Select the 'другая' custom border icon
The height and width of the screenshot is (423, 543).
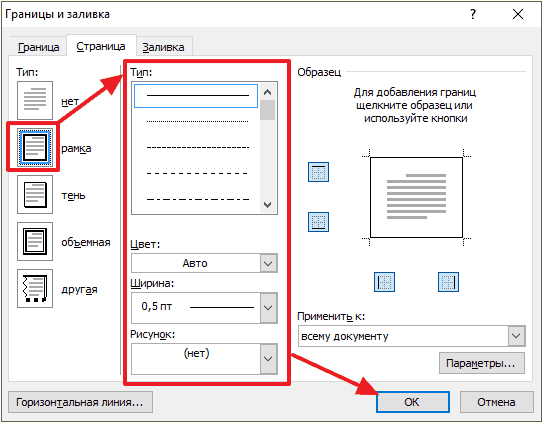pyautogui.click(x=35, y=289)
